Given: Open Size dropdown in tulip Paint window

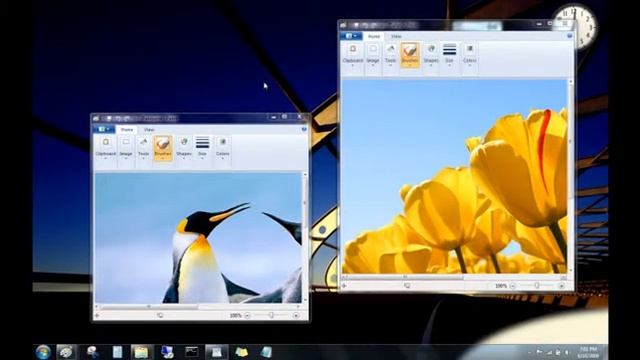Looking at the screenshot, I should coord(449,55).
